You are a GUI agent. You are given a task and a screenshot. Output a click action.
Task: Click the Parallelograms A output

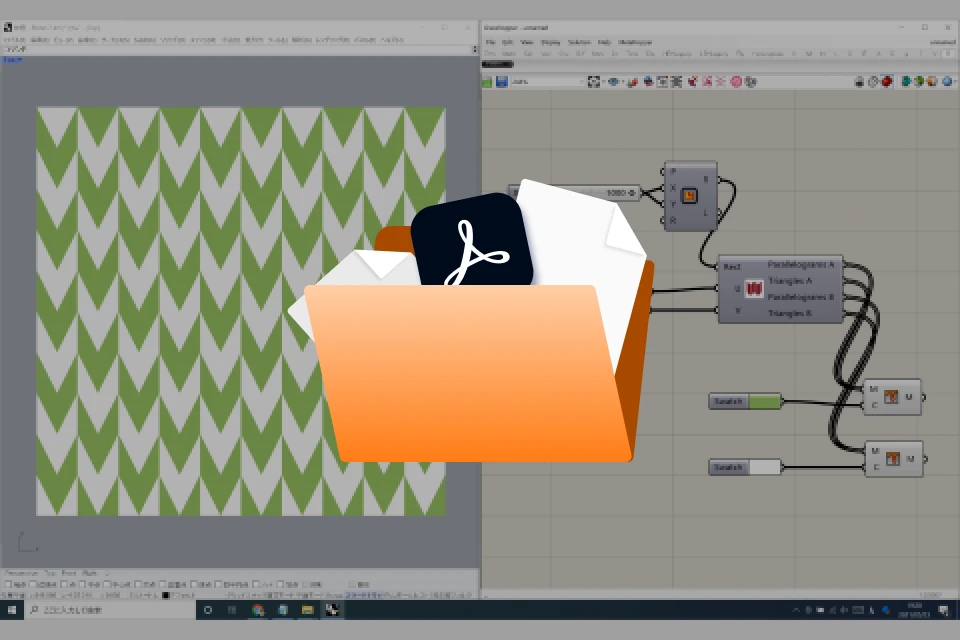coord(801,265)
